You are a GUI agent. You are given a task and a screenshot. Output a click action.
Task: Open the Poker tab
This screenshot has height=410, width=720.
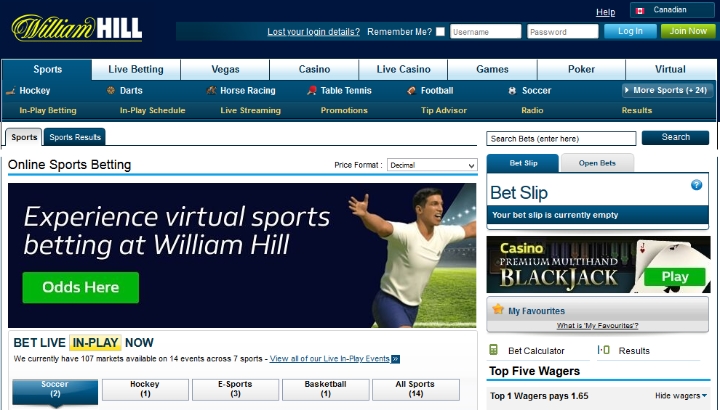581,69
